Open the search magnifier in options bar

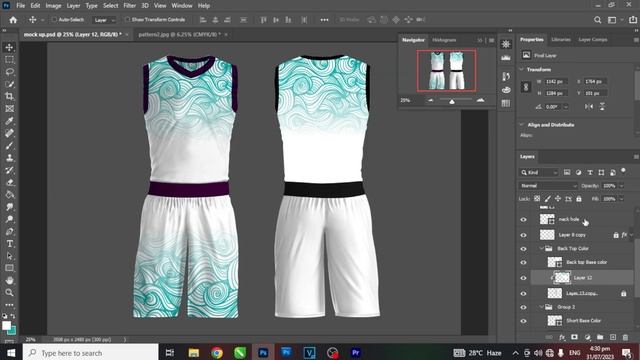(598, 20)
